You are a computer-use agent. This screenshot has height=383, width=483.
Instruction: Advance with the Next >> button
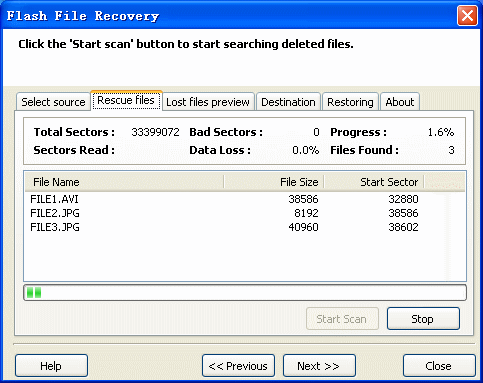[x=319, y=366]
